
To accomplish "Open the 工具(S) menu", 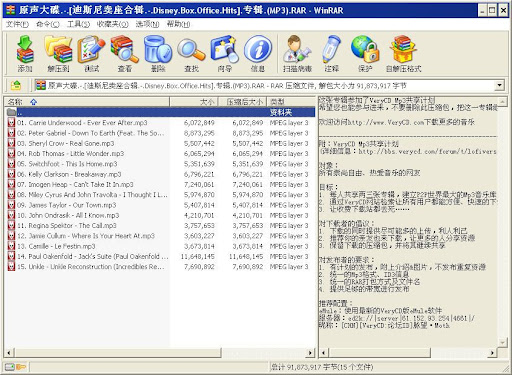I will coord(78,24).
